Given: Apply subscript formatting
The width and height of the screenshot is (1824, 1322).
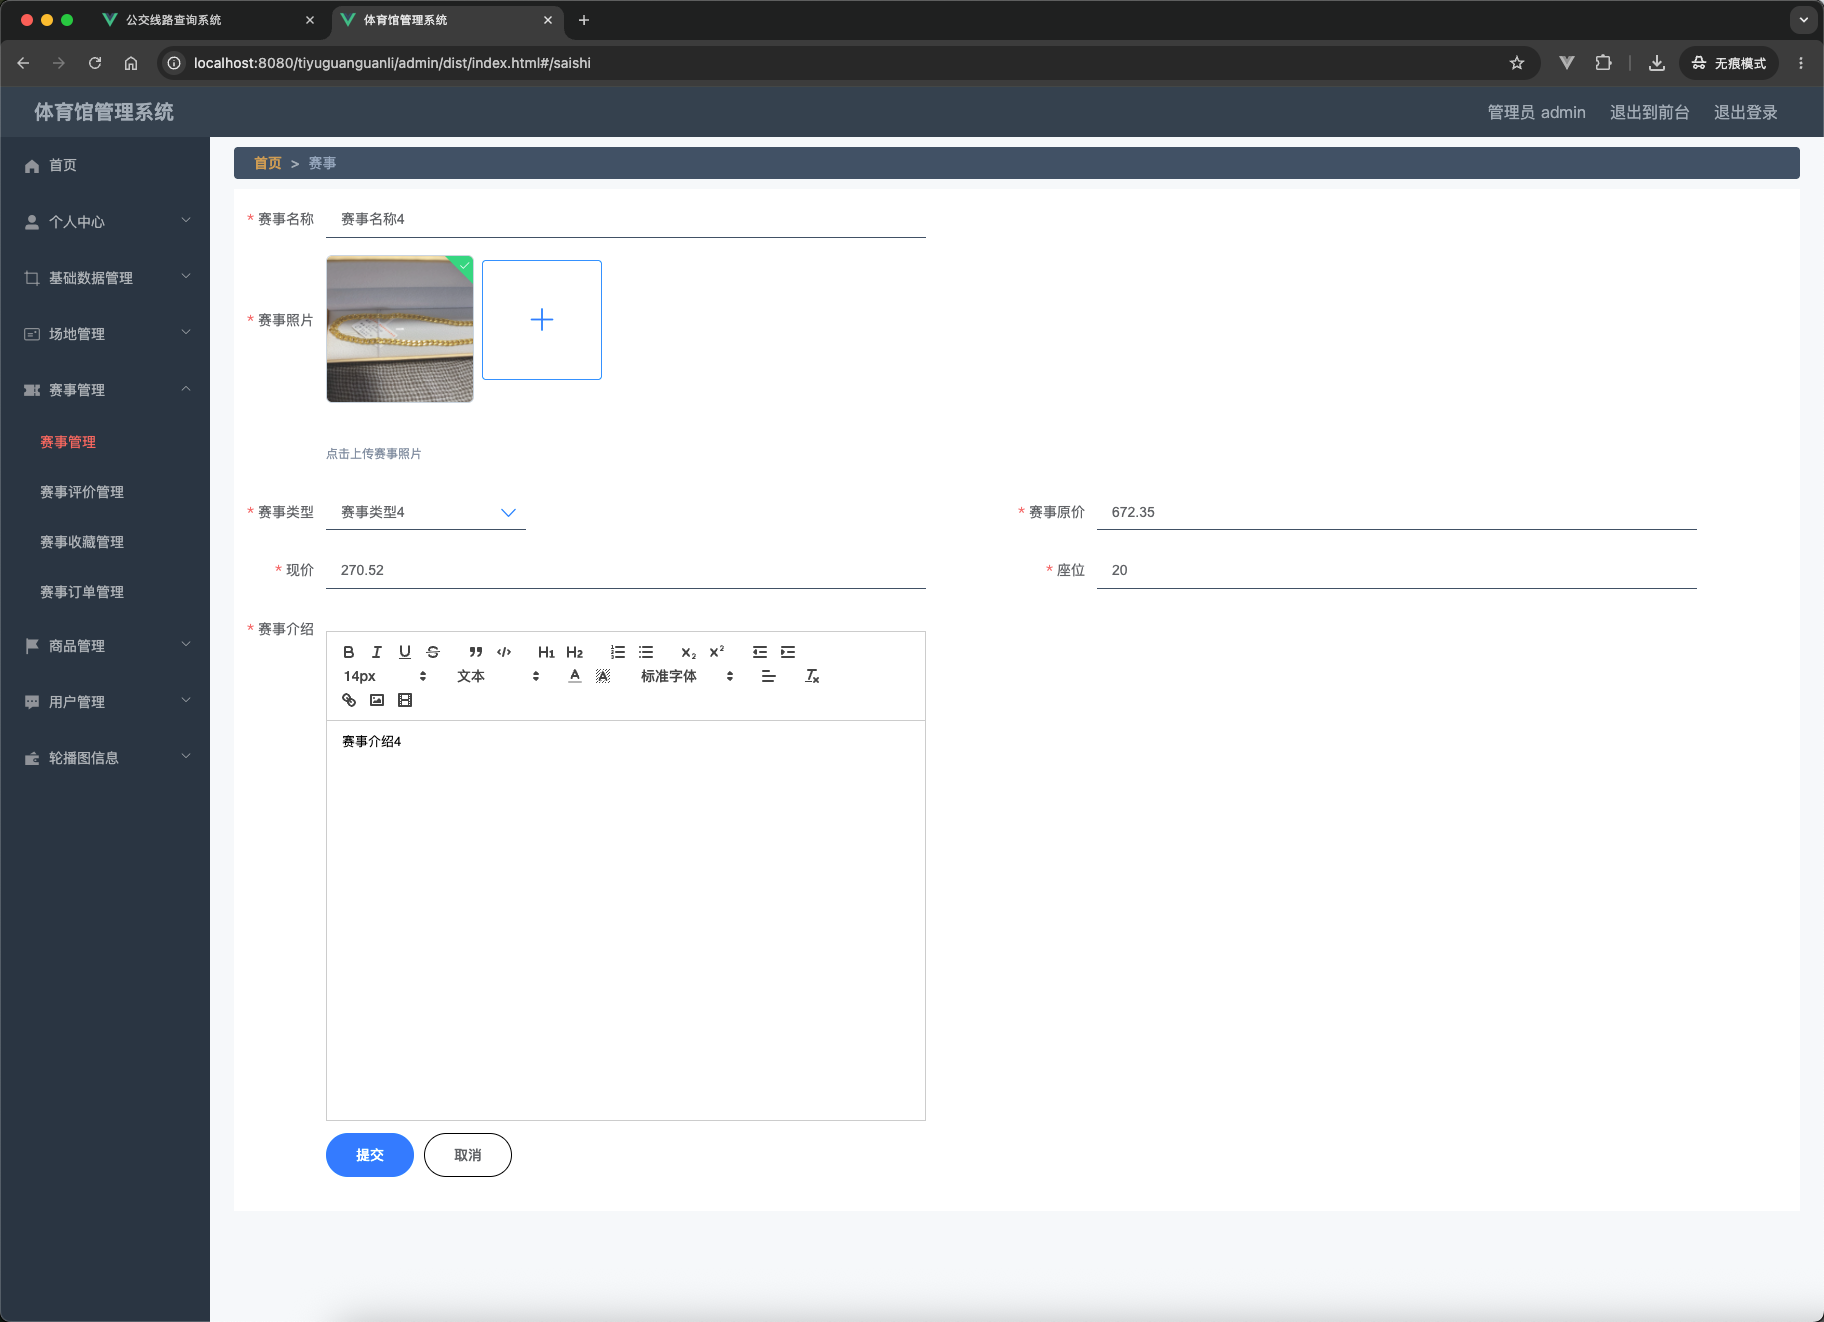Looking at the screenshot, I should point(688,652).
